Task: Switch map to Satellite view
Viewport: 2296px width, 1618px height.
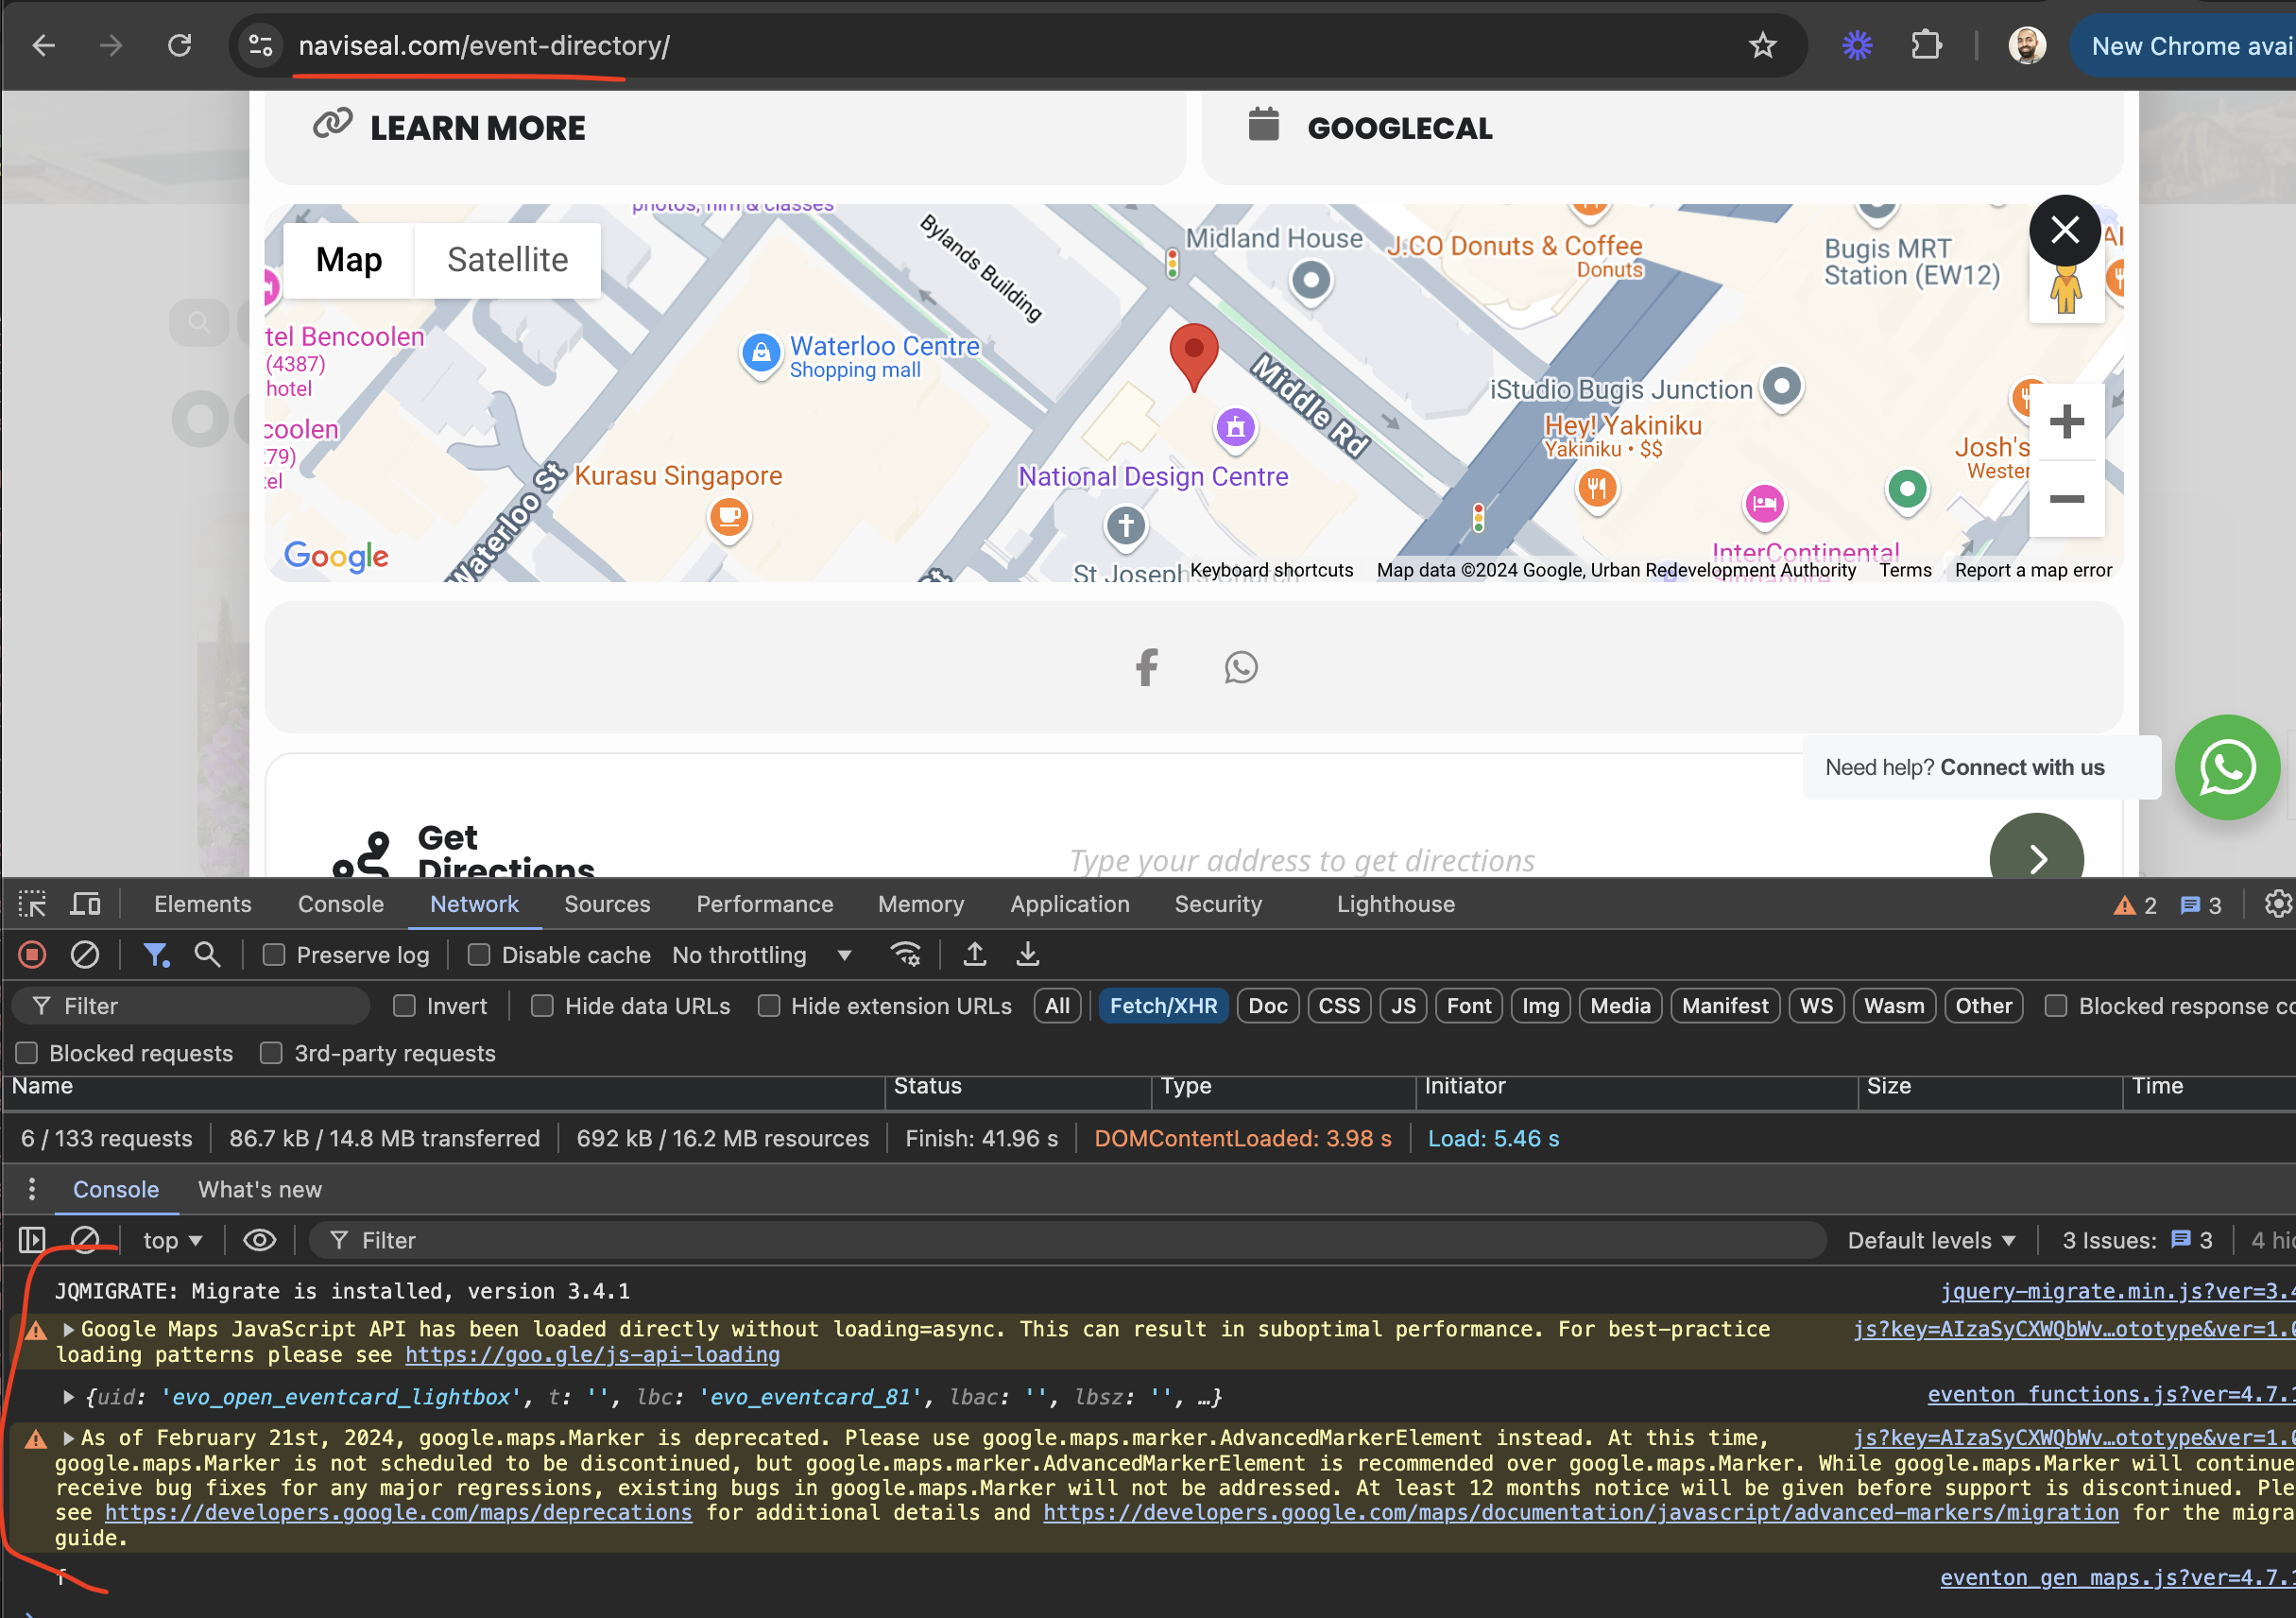Action: (507, 260)
